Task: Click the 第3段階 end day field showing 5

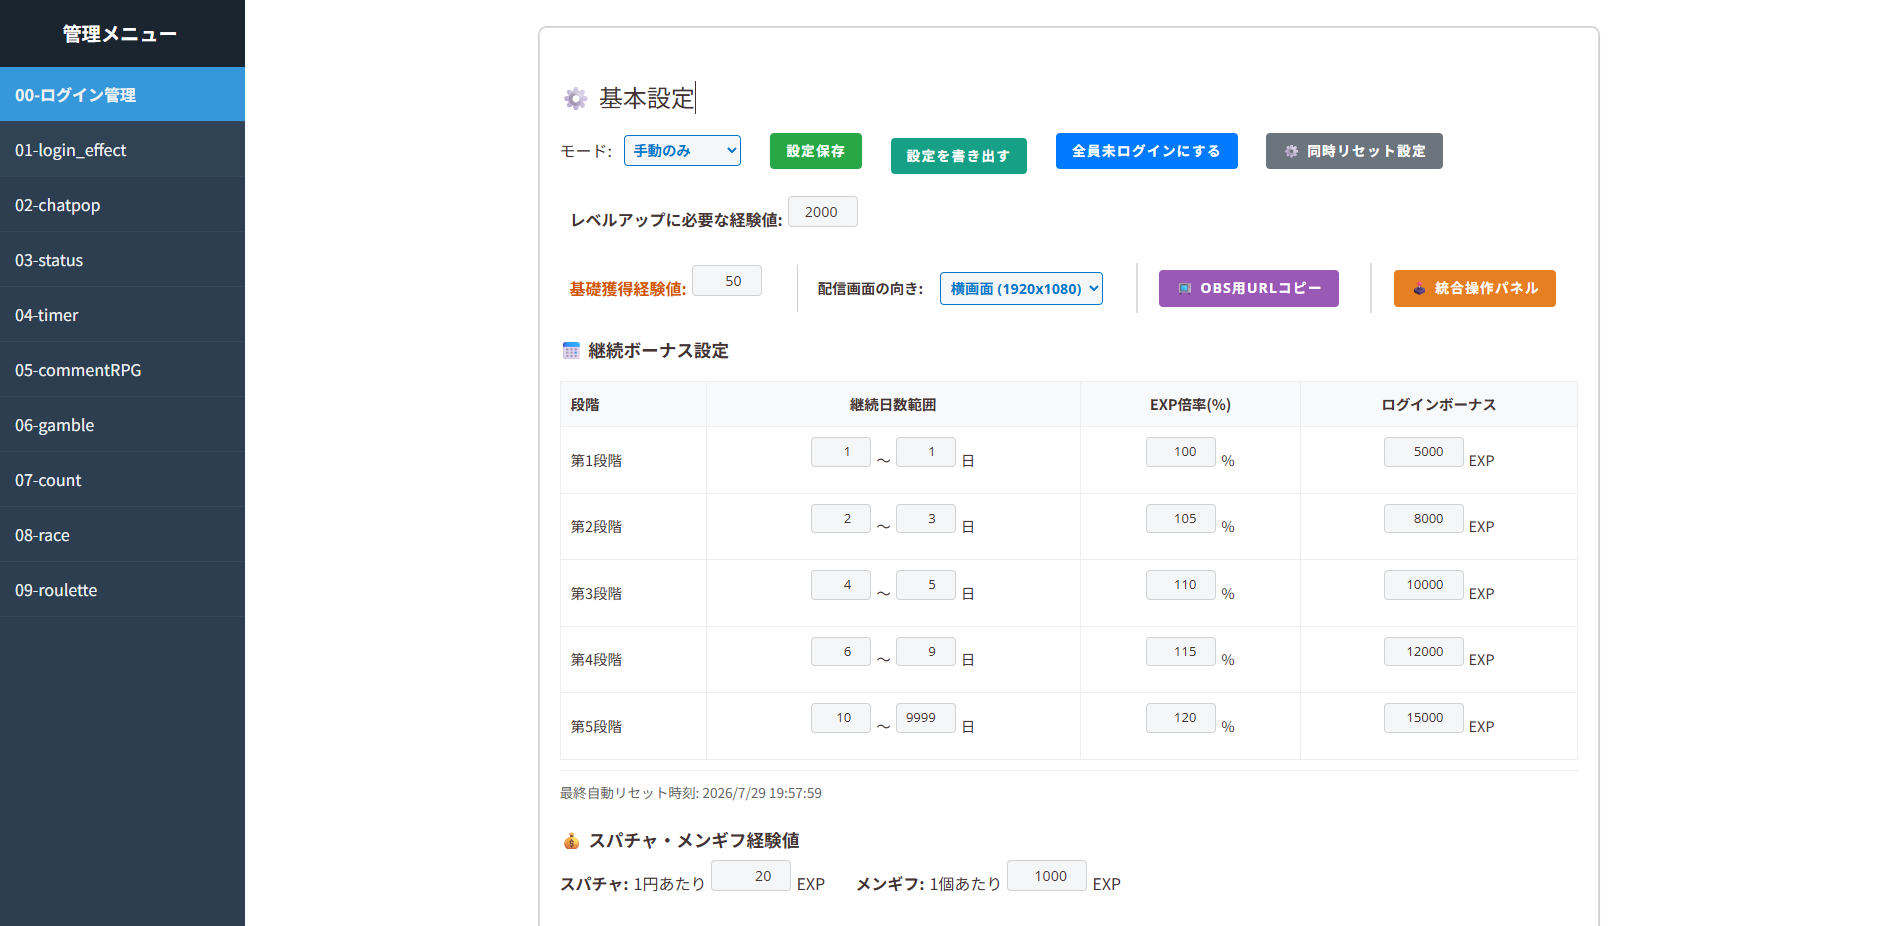Action: pyautogui.click(x=926, y=585)
